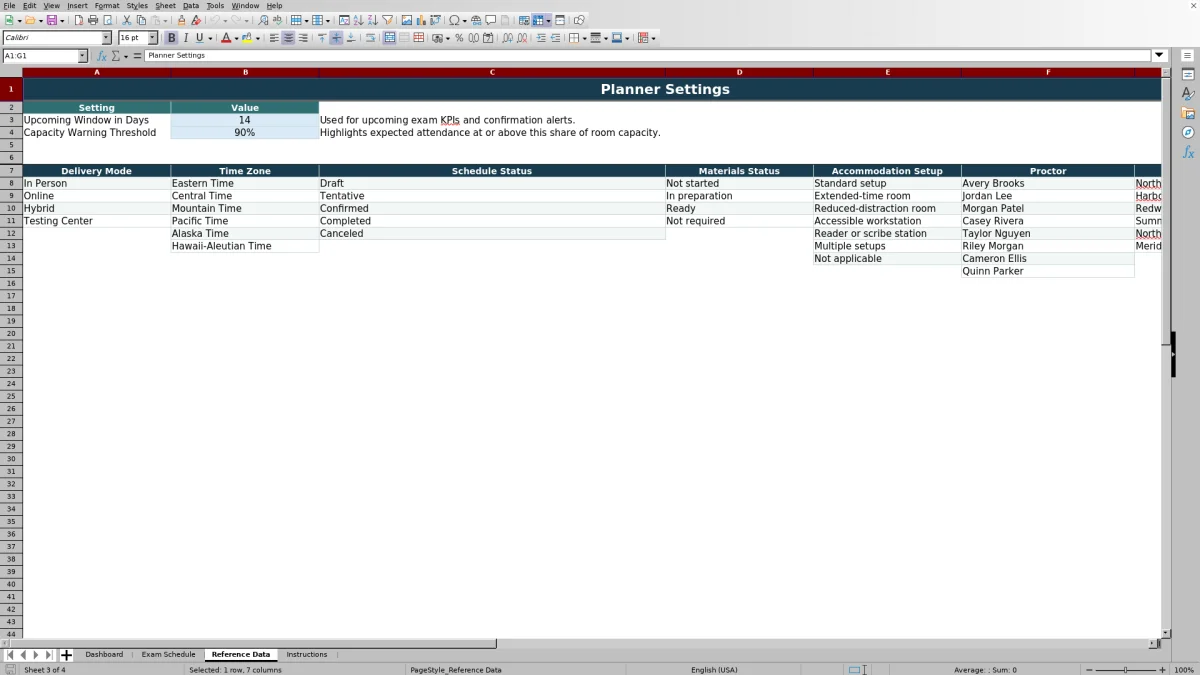Click the zoom in plus button

click(1161, 670)
